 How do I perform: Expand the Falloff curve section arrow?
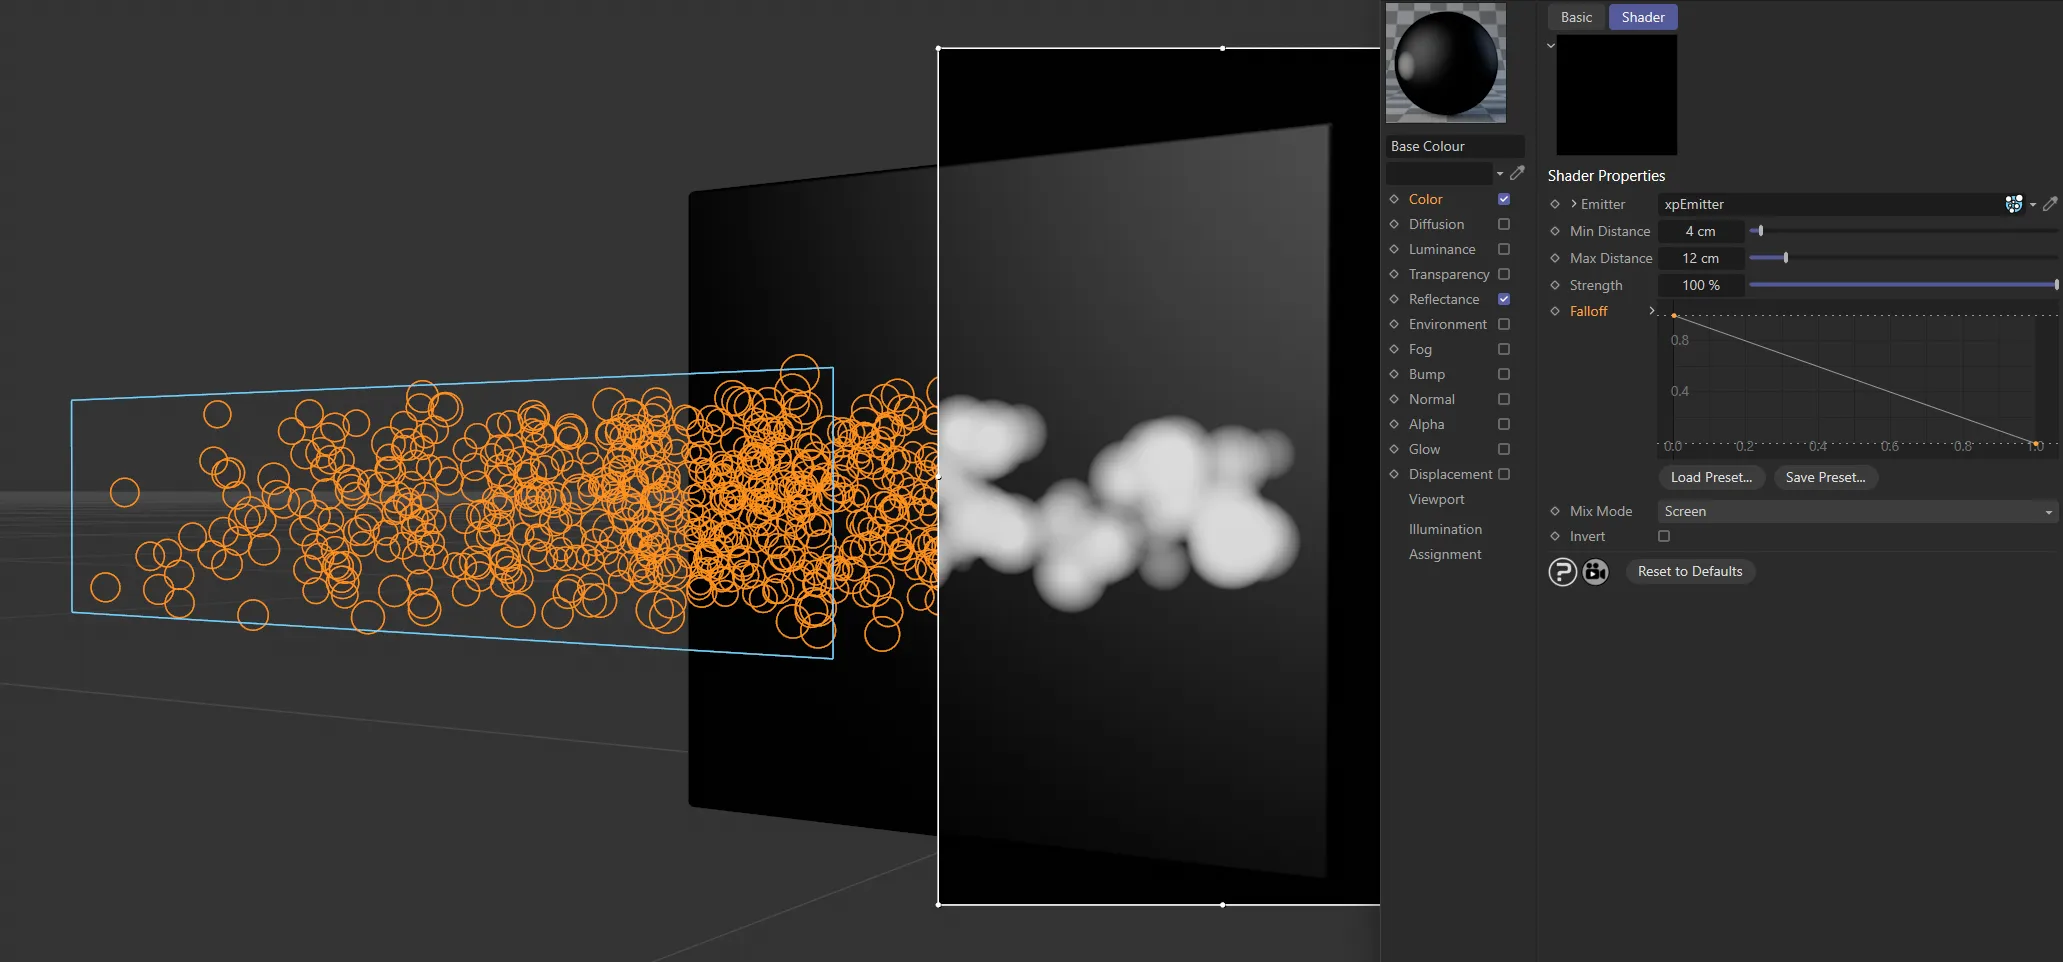pyautogui.click(x=1651, y=311)
